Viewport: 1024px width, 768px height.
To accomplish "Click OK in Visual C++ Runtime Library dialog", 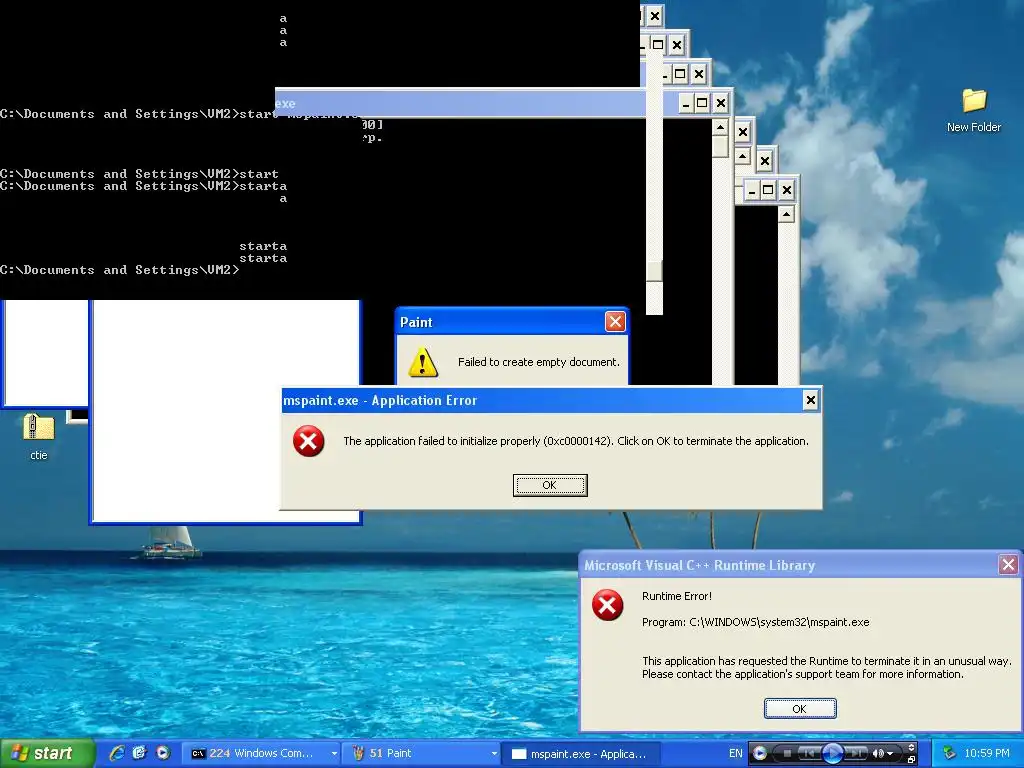I will 800,709.
